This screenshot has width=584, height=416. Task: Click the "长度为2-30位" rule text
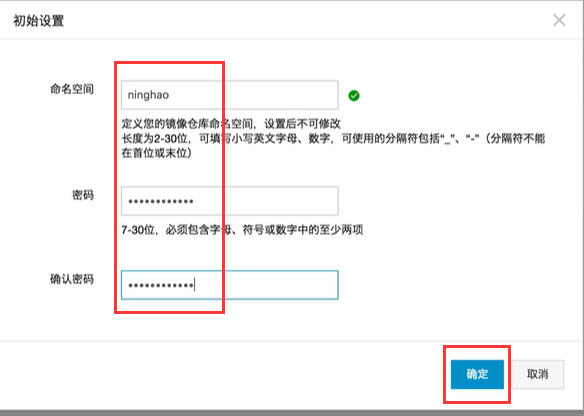point(154,139)
